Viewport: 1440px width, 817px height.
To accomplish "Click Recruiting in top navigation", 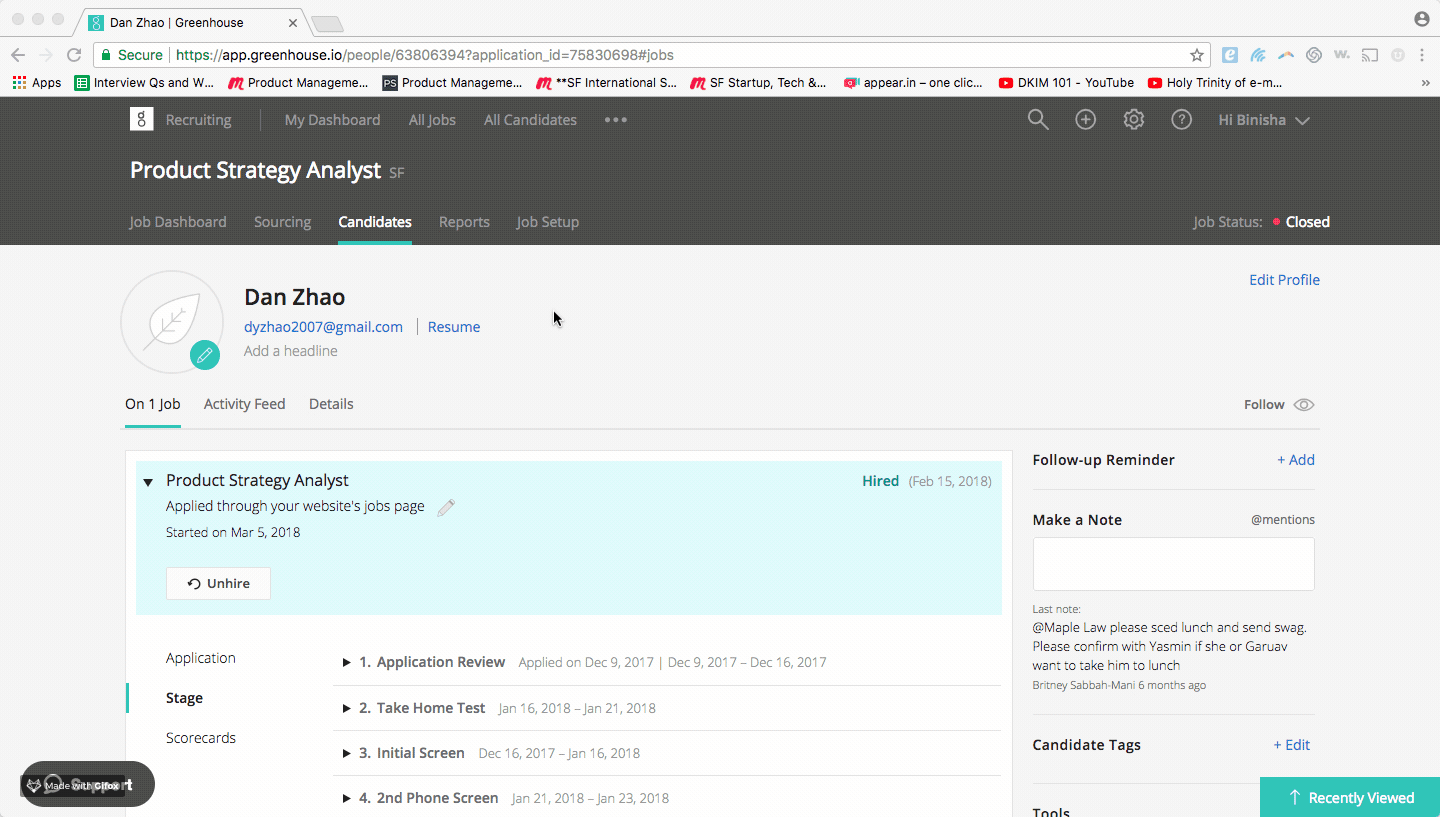I will pos(198,120).
